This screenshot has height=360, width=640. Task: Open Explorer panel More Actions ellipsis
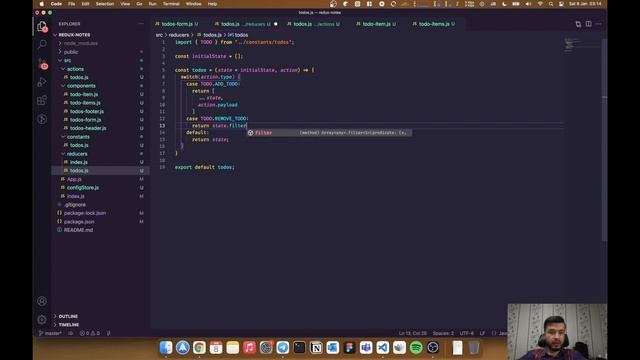coord(141,24)
